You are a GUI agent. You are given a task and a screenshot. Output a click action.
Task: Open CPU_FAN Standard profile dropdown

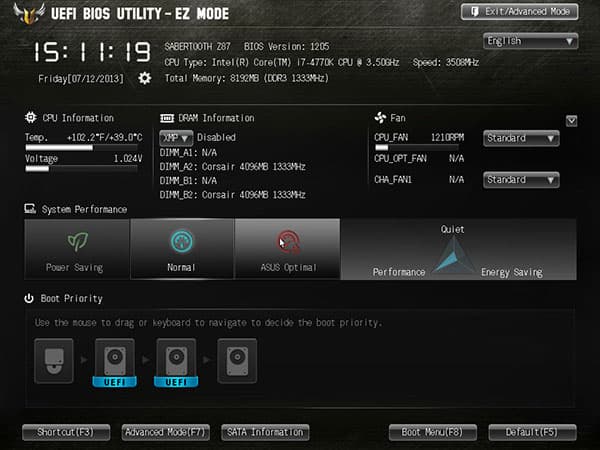pyautogui.click(x=521, y=138)
